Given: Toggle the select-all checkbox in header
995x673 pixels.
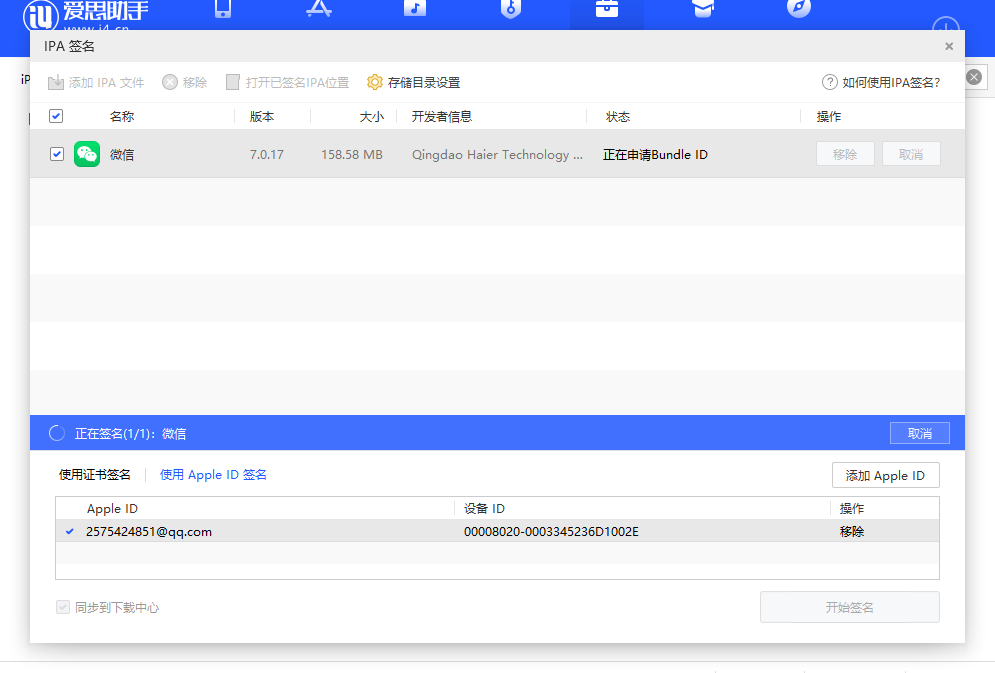Looking at the screenshot, I should (x=56, y=116).
